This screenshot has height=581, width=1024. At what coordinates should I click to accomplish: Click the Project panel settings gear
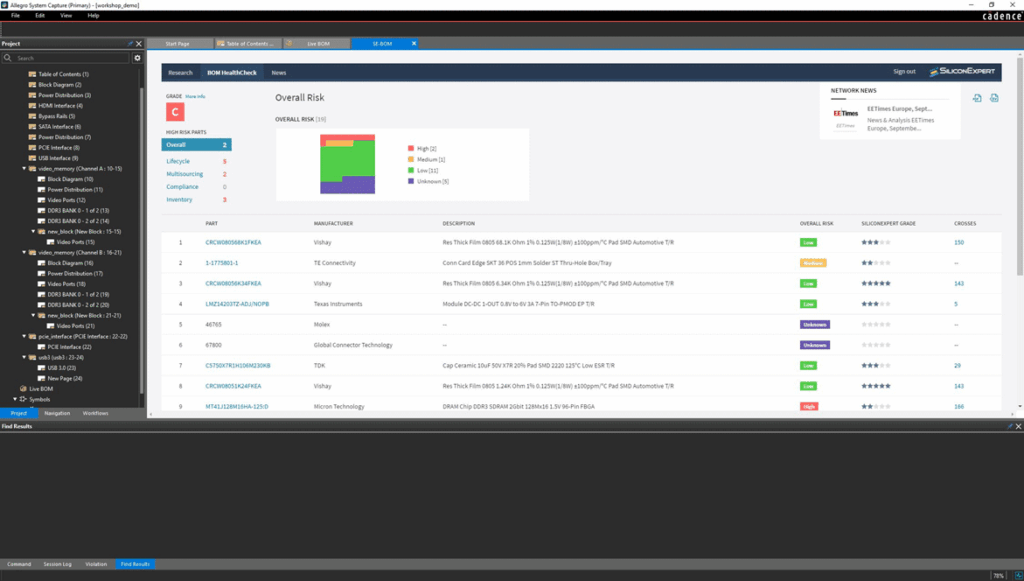(137, 58)
